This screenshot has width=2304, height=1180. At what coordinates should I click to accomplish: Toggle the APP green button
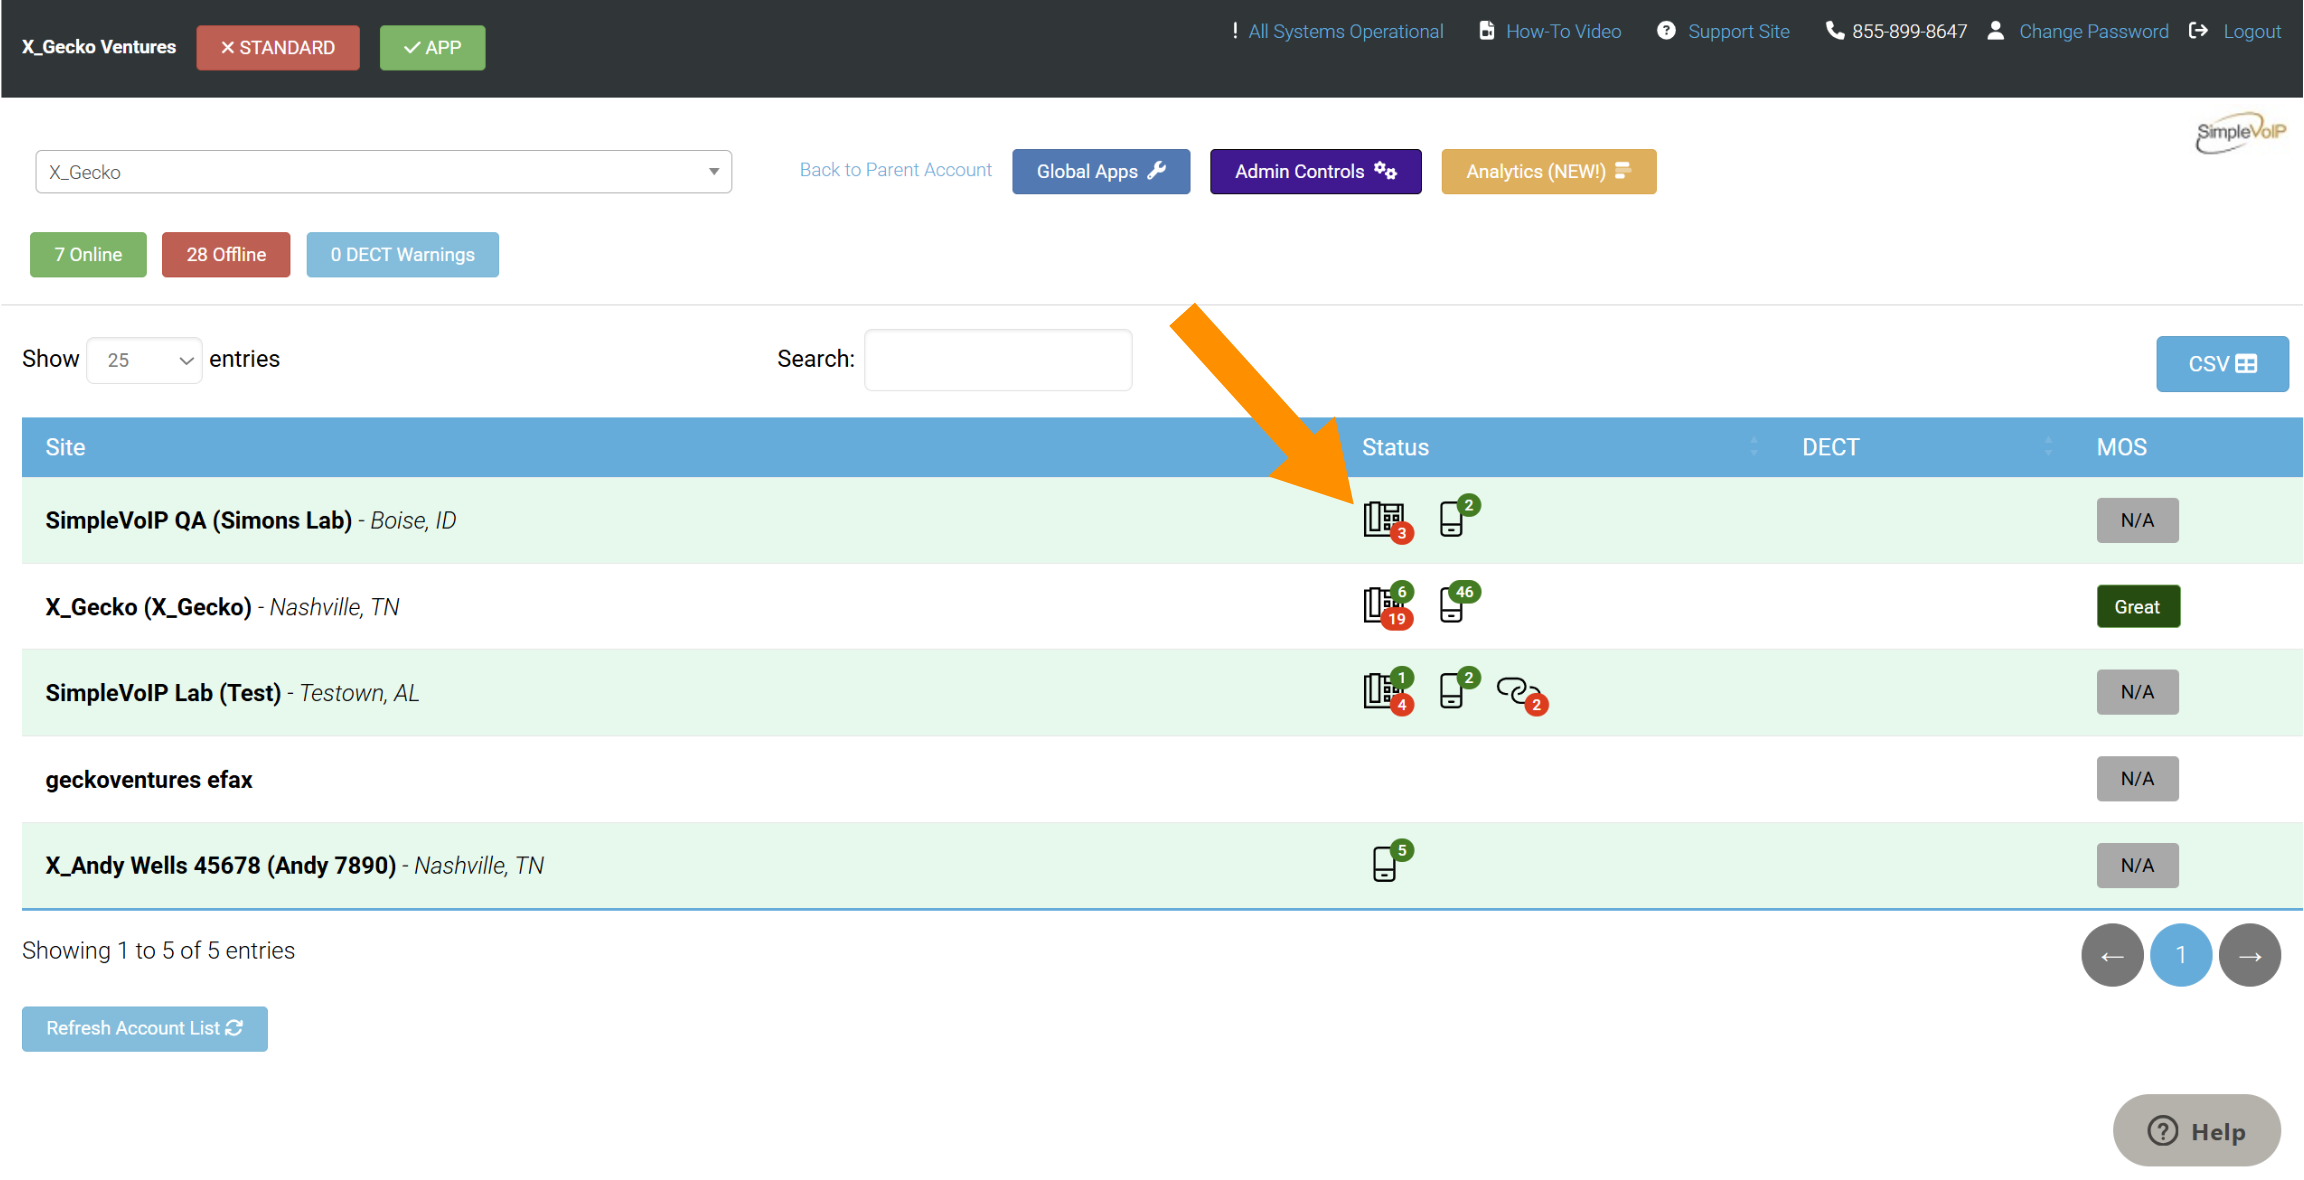point(432,48)
